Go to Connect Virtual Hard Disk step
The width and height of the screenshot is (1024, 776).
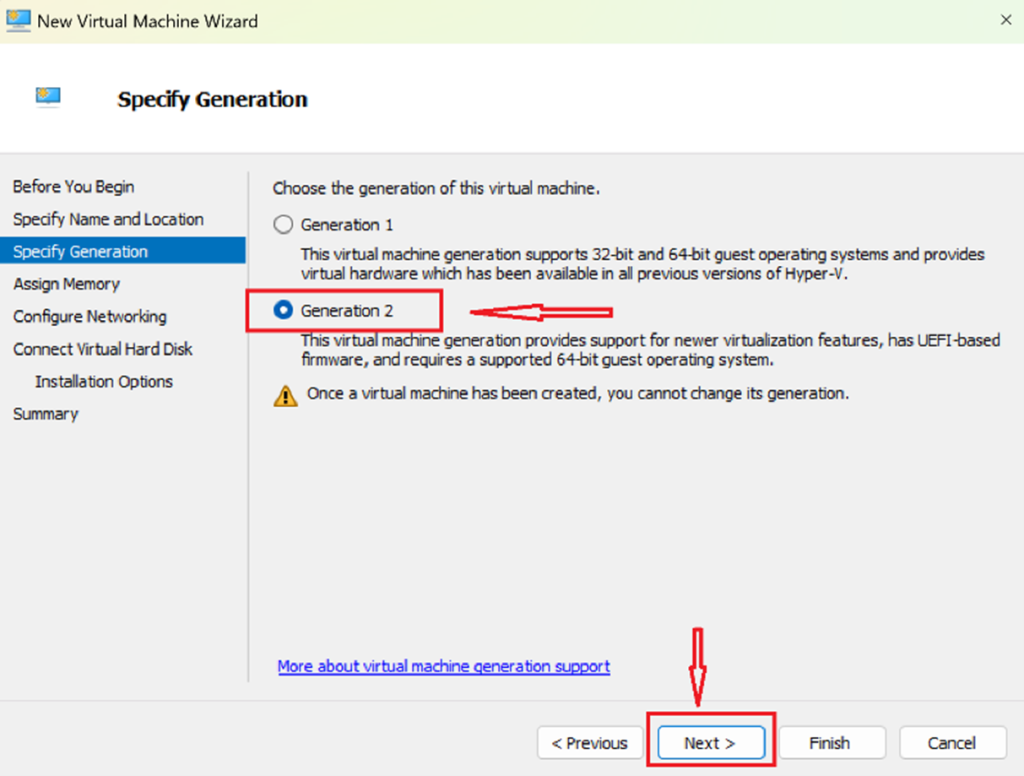point(103,349)
